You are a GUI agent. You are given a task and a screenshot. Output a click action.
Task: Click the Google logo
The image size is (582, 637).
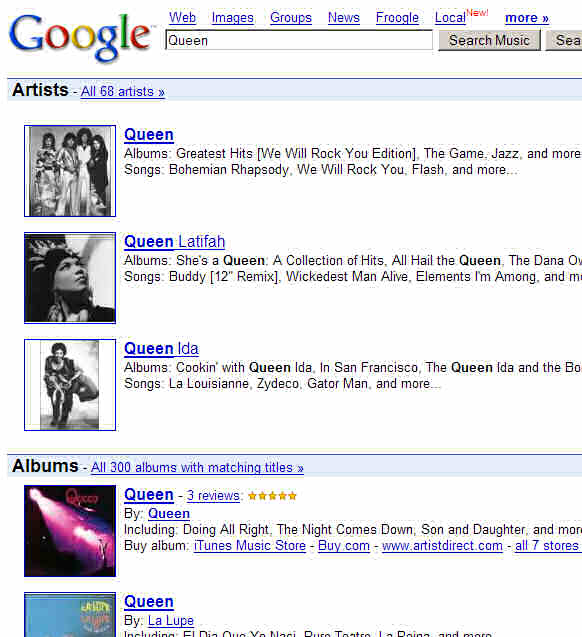pyautogui.click(x=80, y=37)
